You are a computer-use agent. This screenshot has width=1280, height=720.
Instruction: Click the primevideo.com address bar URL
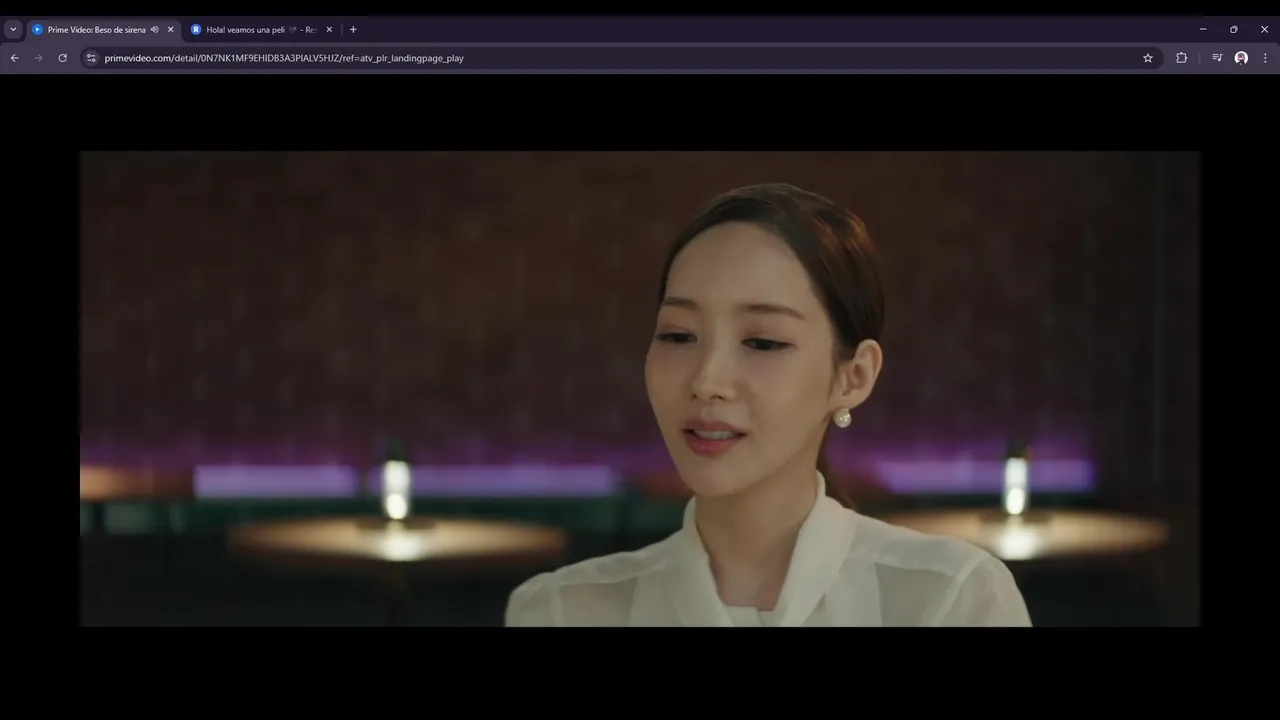(284, 58)
